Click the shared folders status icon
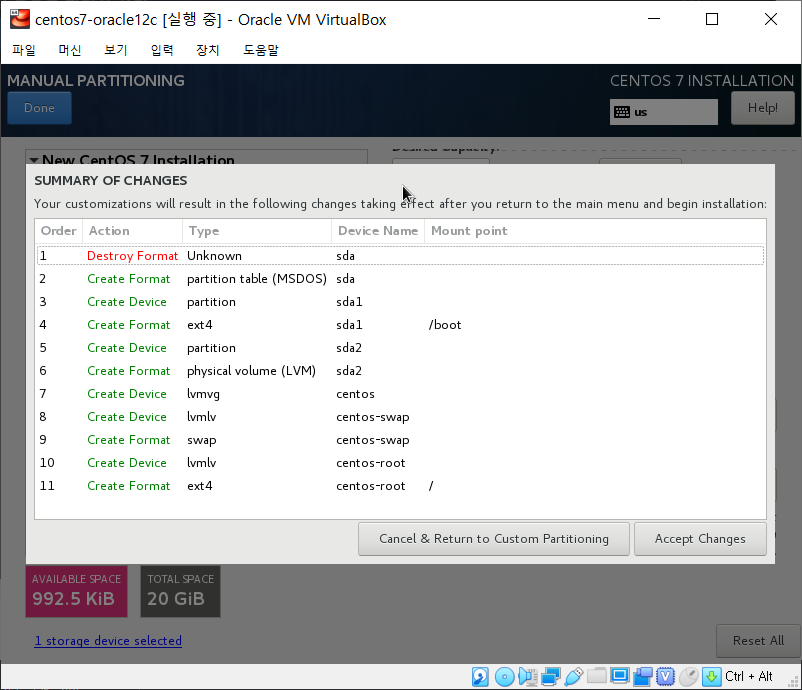802x690 pixels. pos(596,677)
